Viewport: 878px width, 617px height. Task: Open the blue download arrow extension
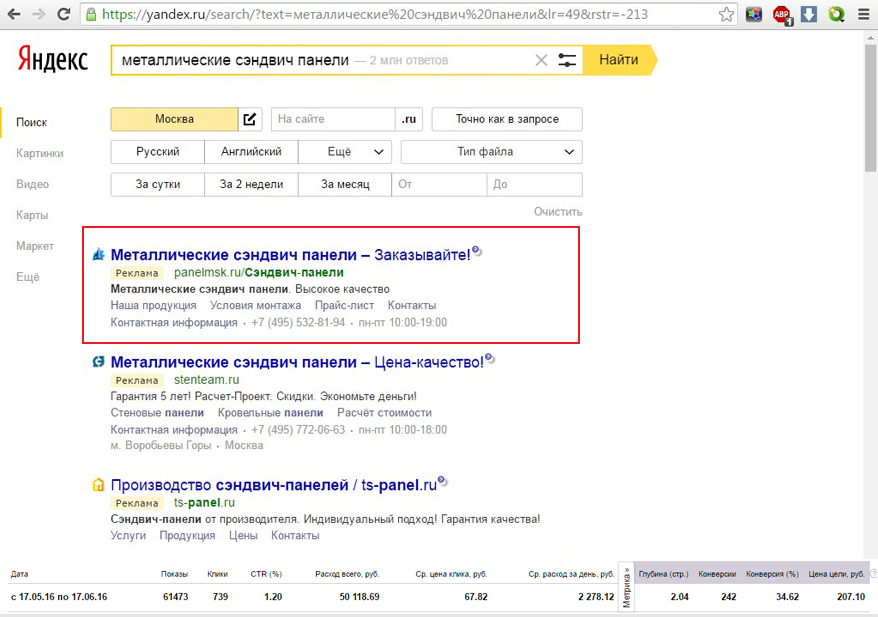pos(809,15)
